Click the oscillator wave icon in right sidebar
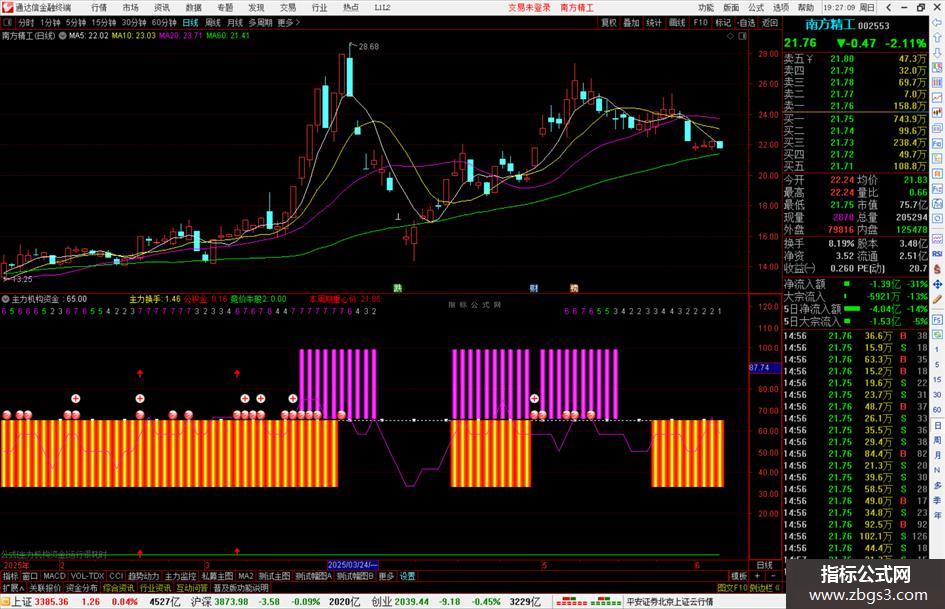This screenshot has width=945, height=609. coord(937,239)
